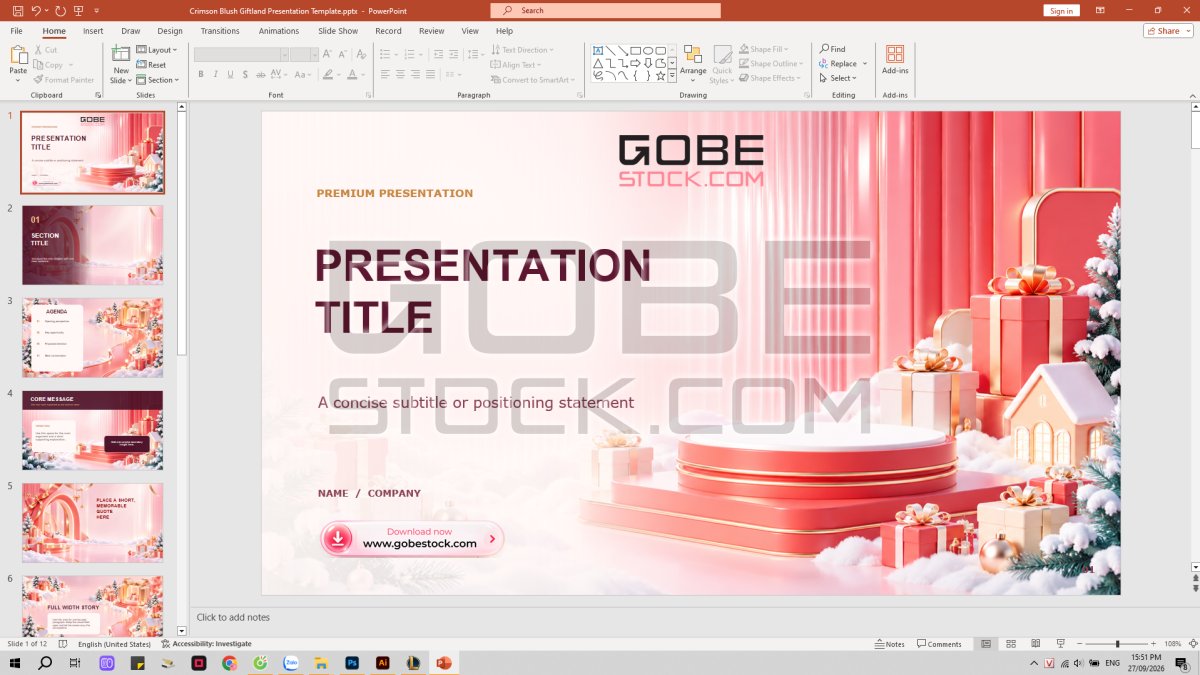
Task: Switch to the View tab
Action: click(470, 31)
